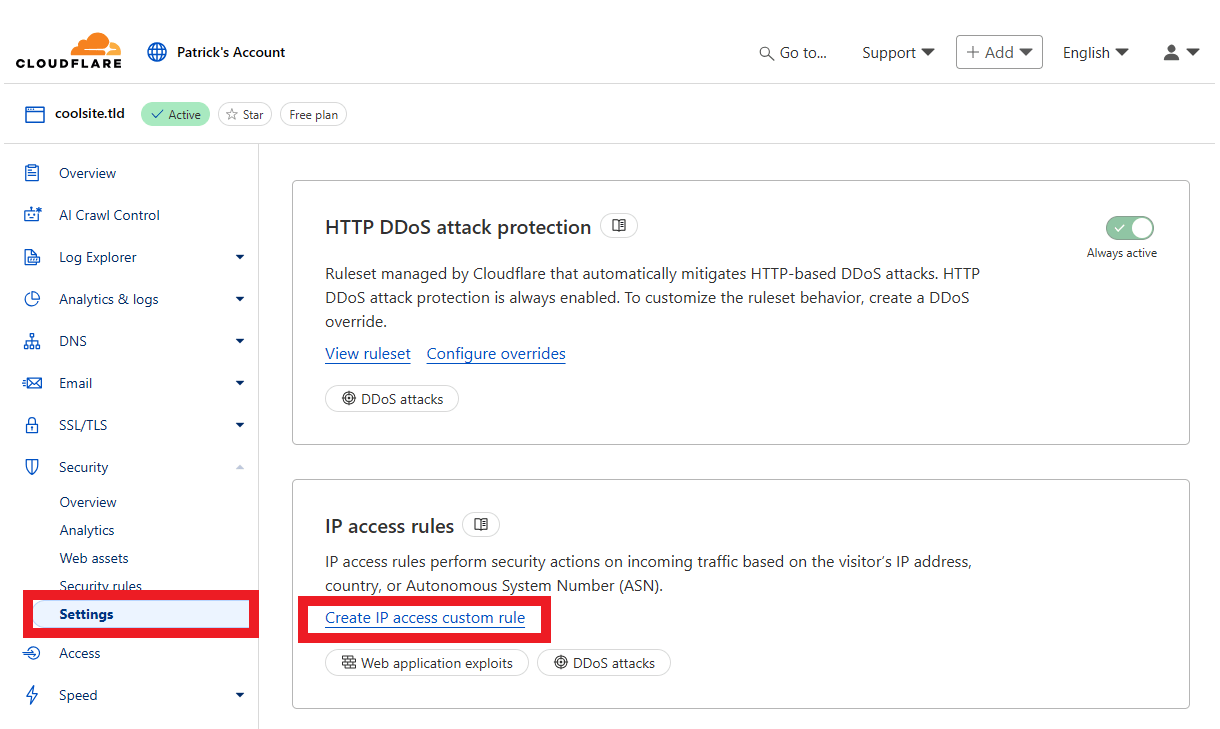Click the user profile icon
The width and height of the screenshot is (1220, 729).
tap(1180, 52)
